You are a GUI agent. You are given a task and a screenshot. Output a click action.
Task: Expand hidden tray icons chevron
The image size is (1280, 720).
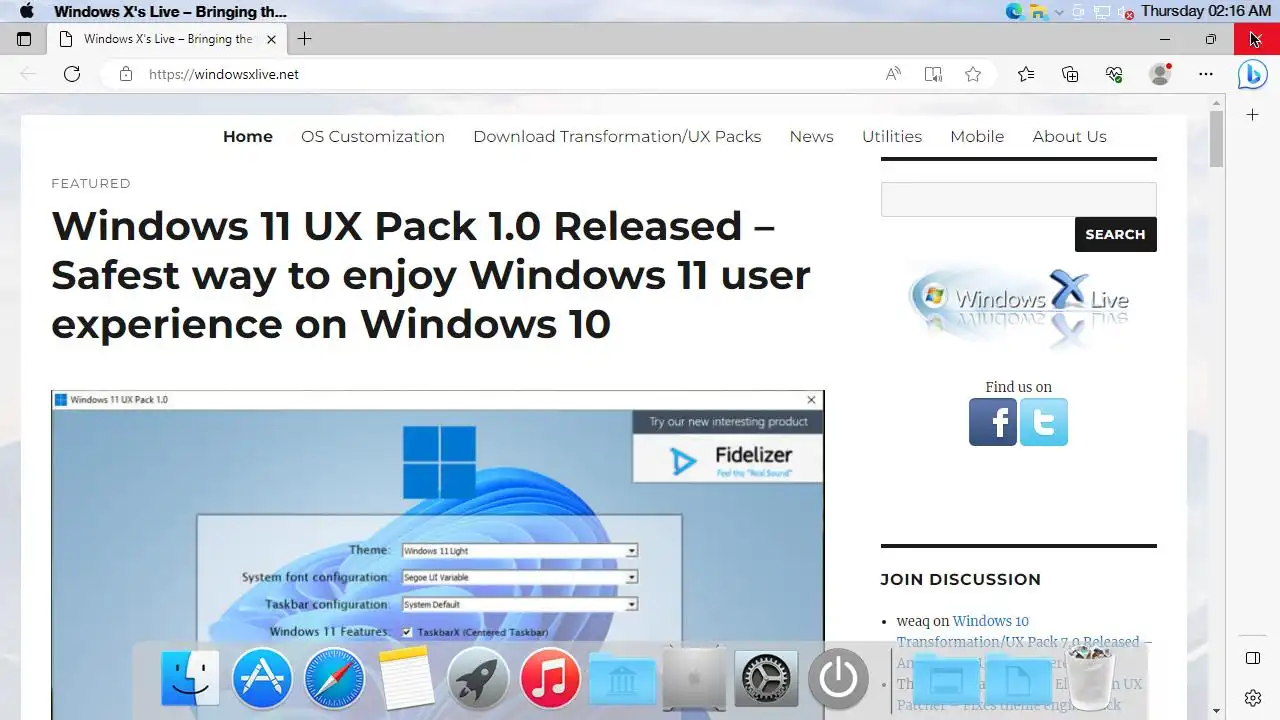point(1058,11)
